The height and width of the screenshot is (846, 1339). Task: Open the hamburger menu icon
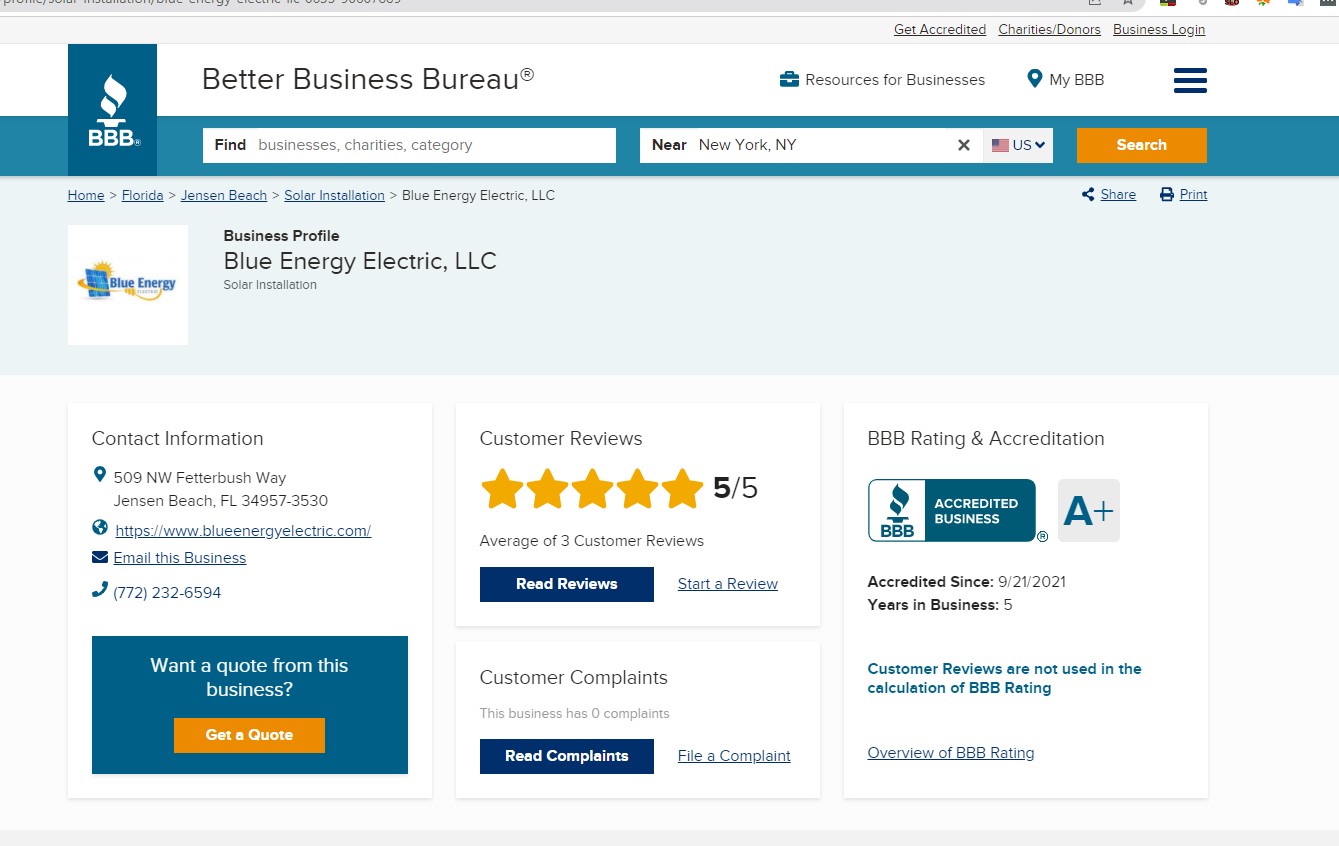click(1190, 80)
